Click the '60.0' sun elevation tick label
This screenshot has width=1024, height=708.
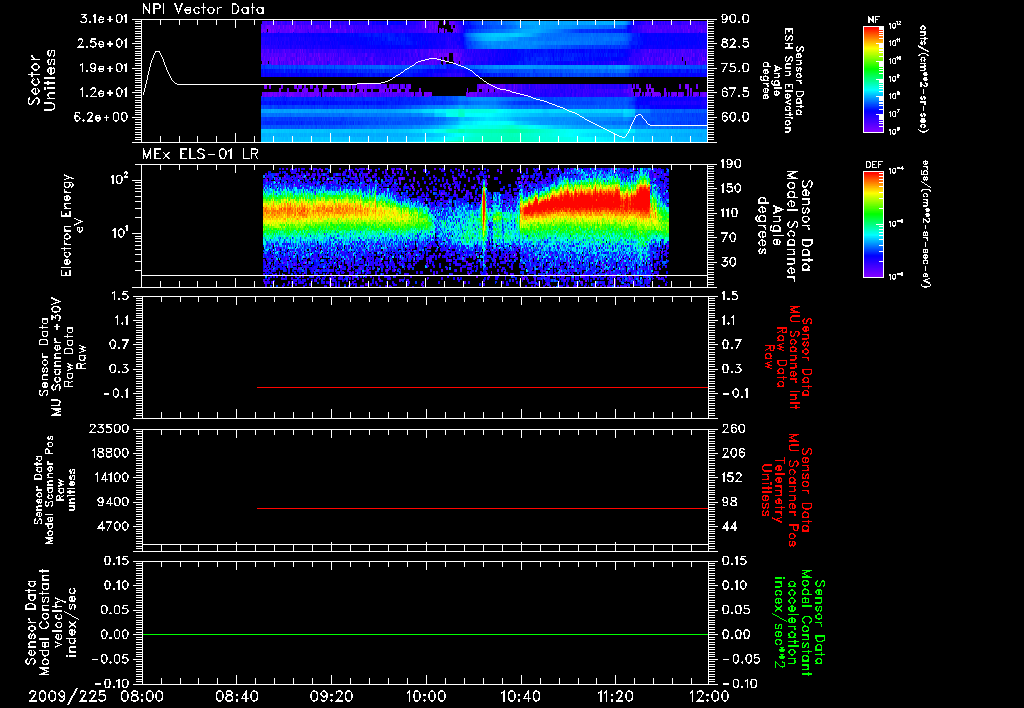click(x=735, y=118)
